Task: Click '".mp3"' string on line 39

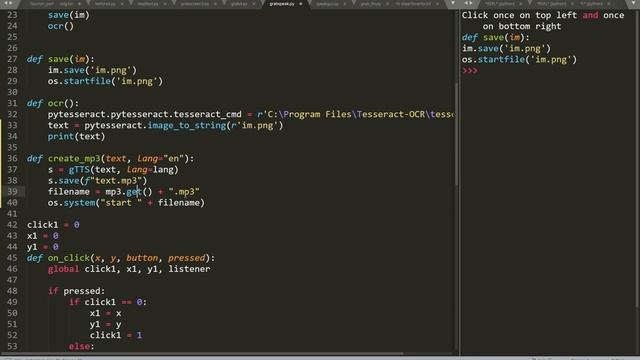Action: click(x=184, y=191)
